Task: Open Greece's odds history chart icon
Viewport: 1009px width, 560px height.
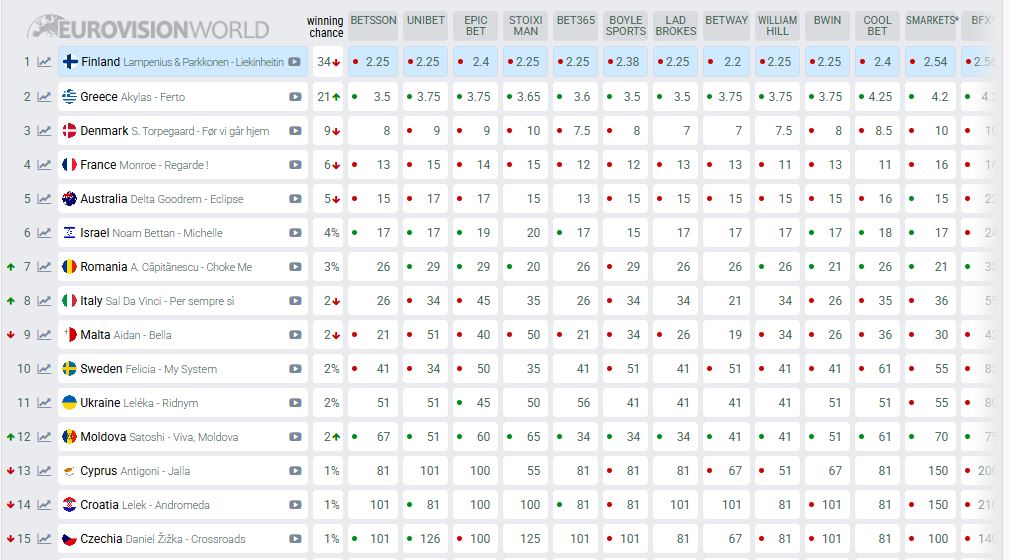Action: click(x=44, y=97)
